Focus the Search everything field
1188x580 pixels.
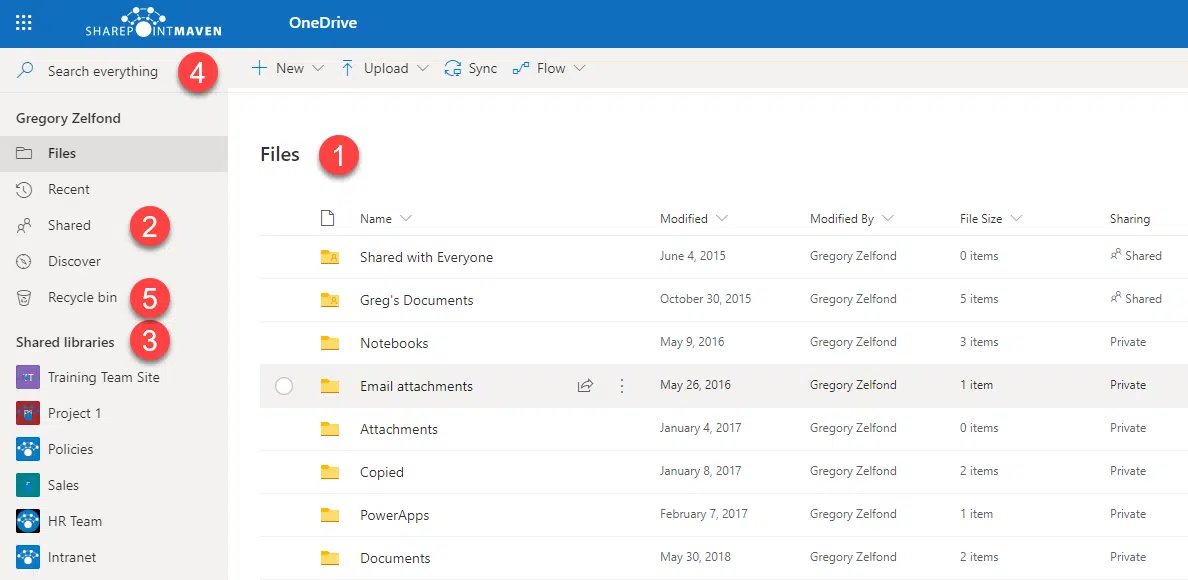[x=102, y=71]
